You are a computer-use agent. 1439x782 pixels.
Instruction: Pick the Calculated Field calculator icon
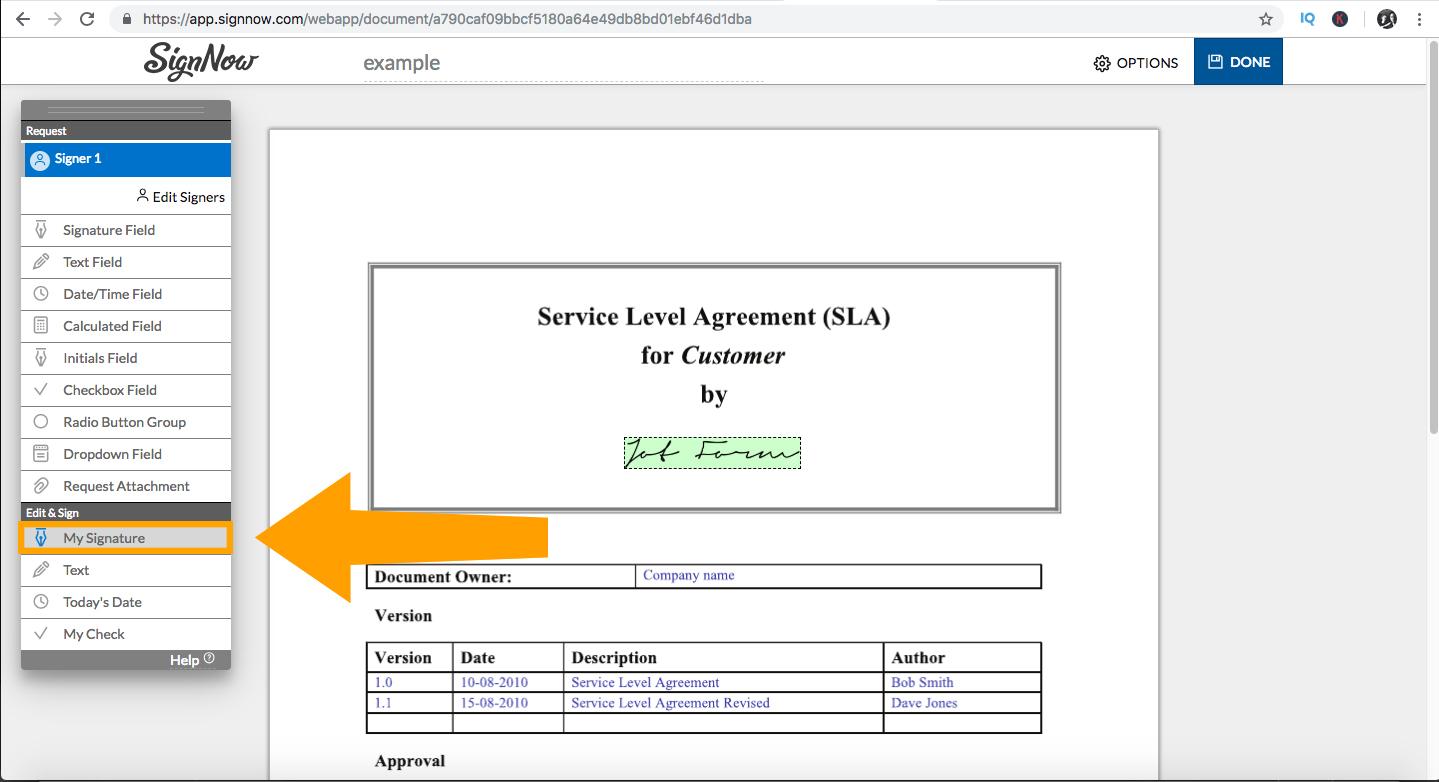[41, 326]
